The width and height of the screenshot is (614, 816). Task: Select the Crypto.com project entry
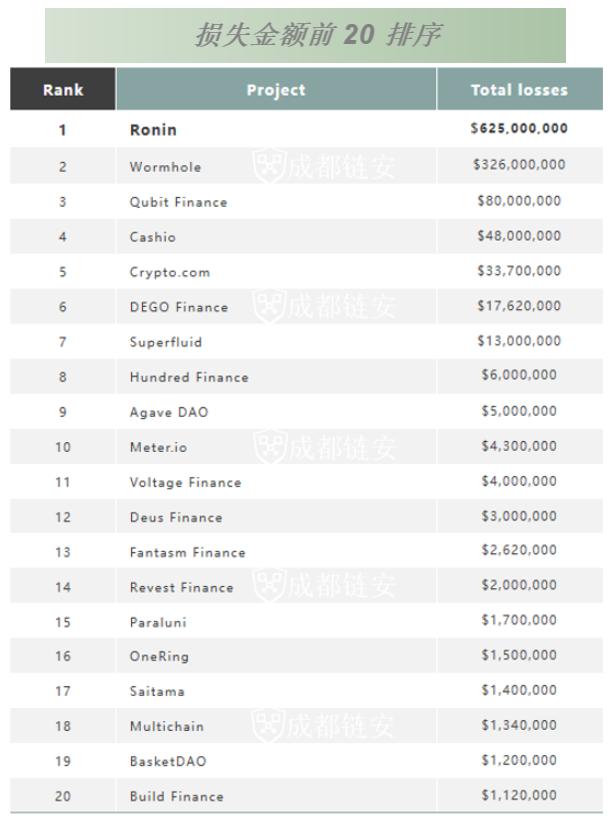pos(170,271)
